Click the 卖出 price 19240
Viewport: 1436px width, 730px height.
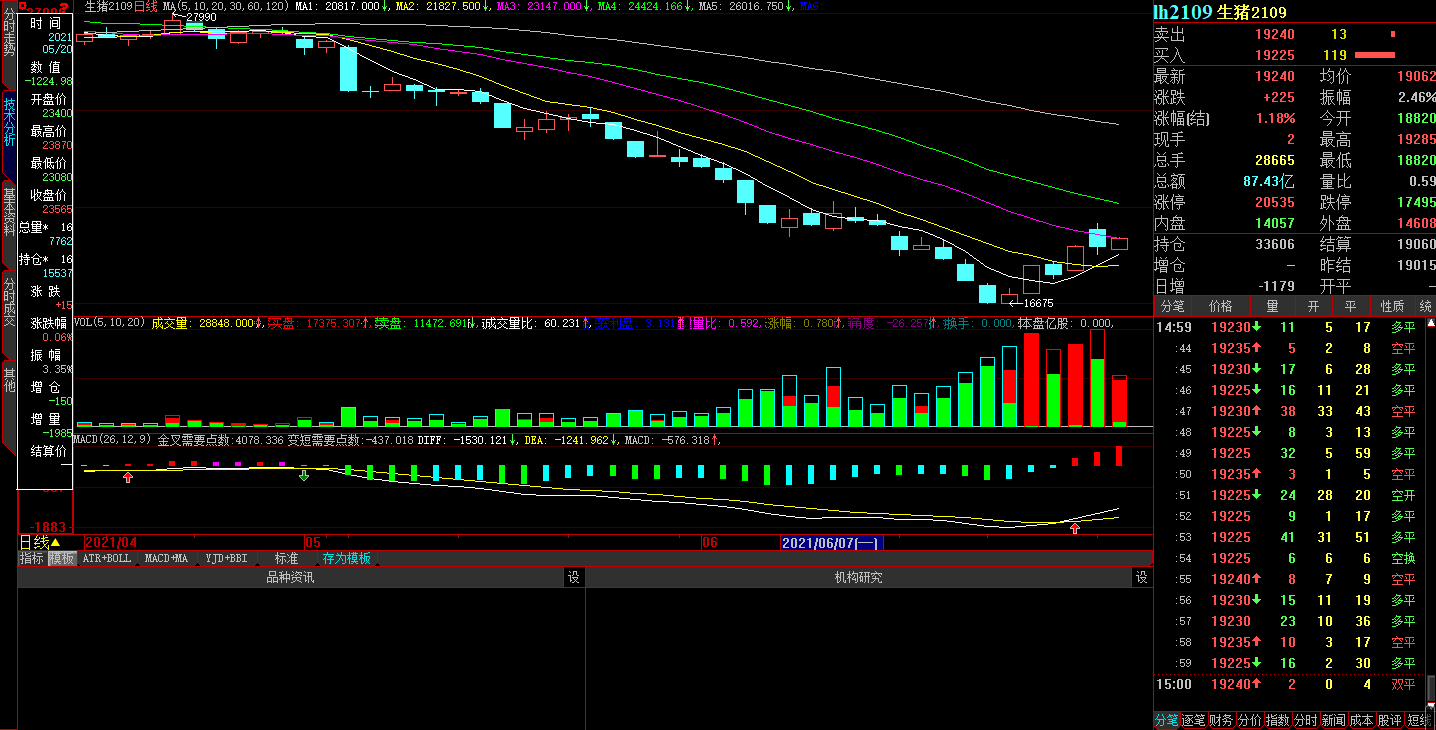coord(1275,35)
